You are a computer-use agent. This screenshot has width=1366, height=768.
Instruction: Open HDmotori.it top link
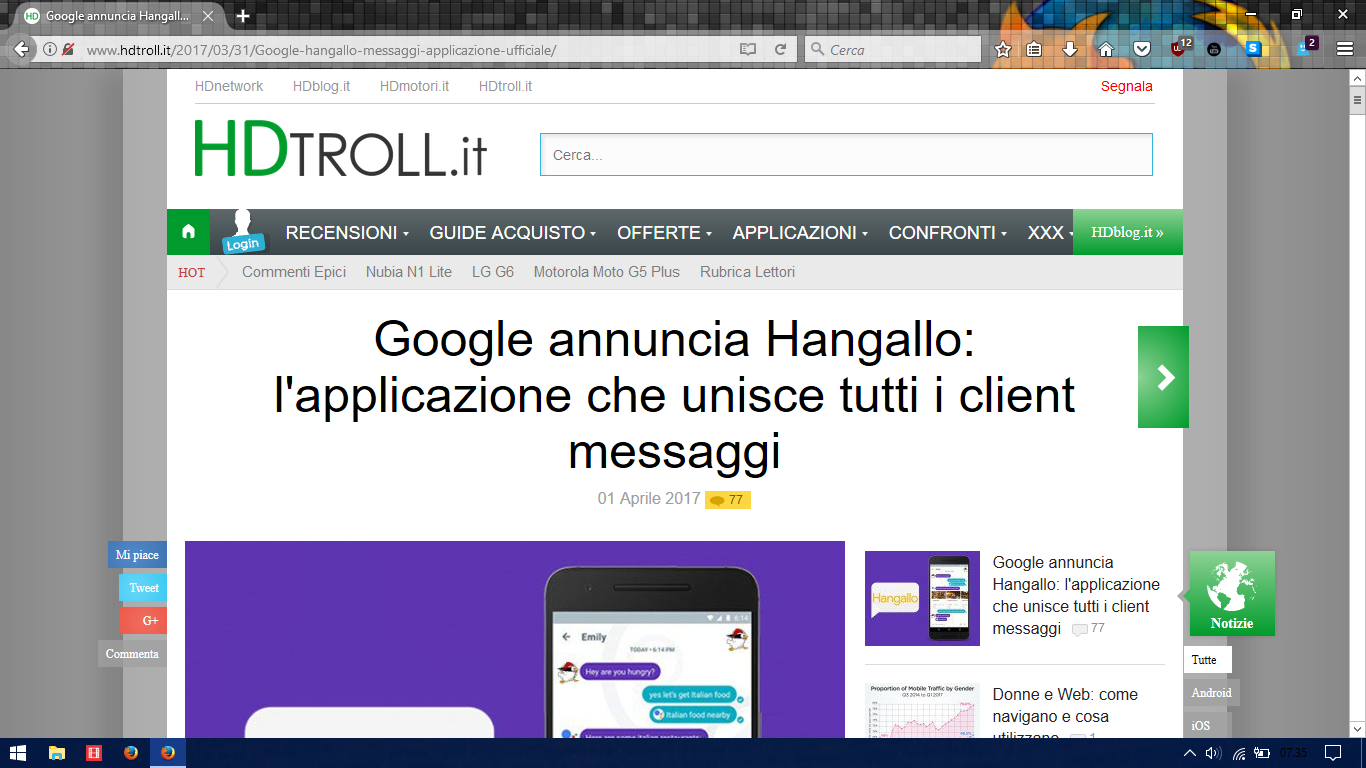(x=414, y=86)
